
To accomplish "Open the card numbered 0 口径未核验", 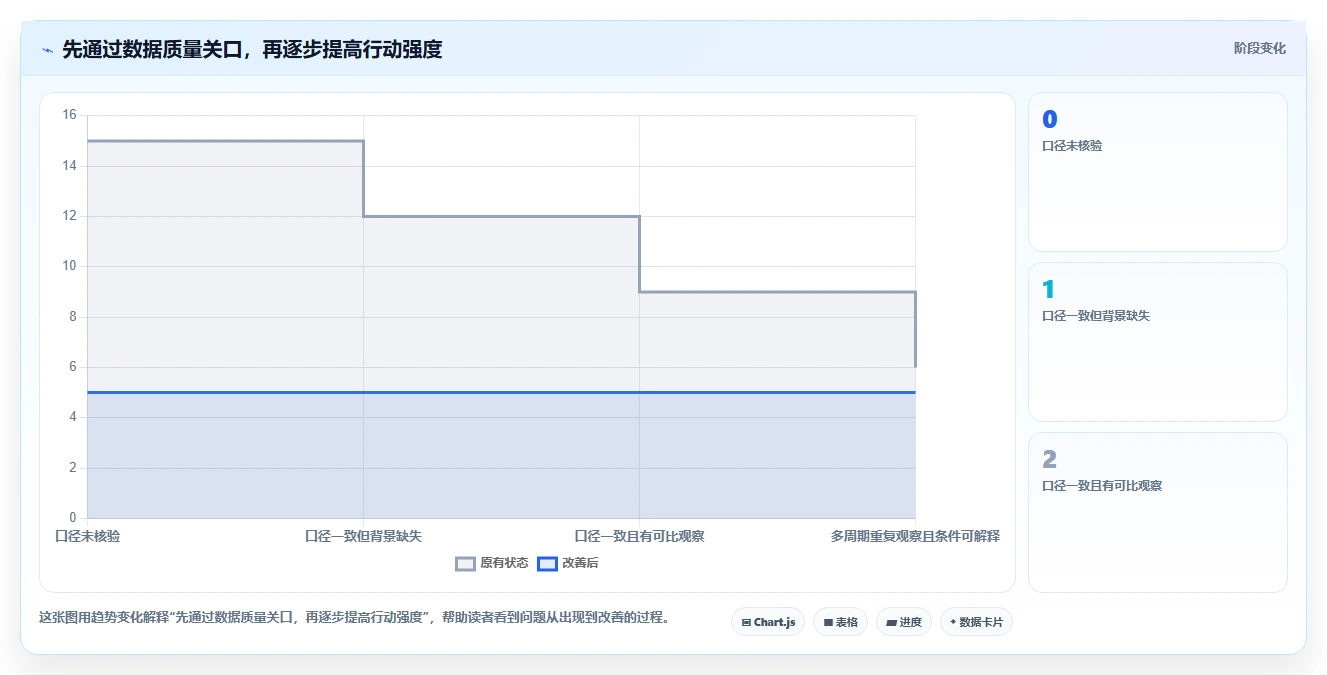I will pyautogui.click(x=1158, y=172).
